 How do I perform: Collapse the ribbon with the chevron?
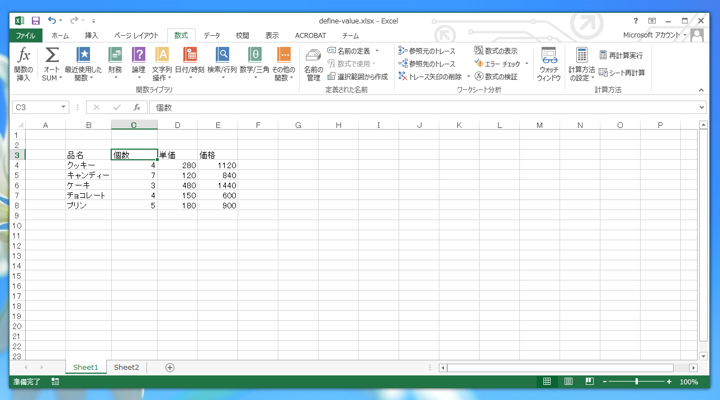(x=701, y=90)
